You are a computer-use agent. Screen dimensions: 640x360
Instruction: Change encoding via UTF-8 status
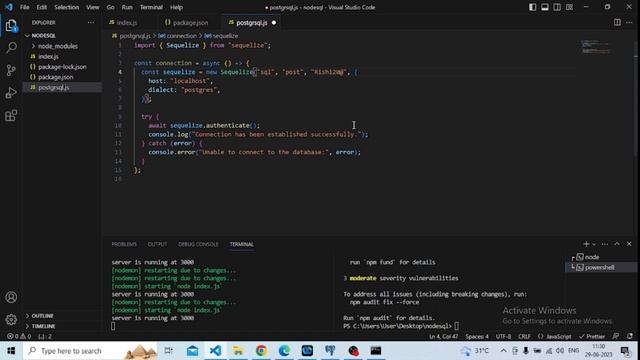503,336
